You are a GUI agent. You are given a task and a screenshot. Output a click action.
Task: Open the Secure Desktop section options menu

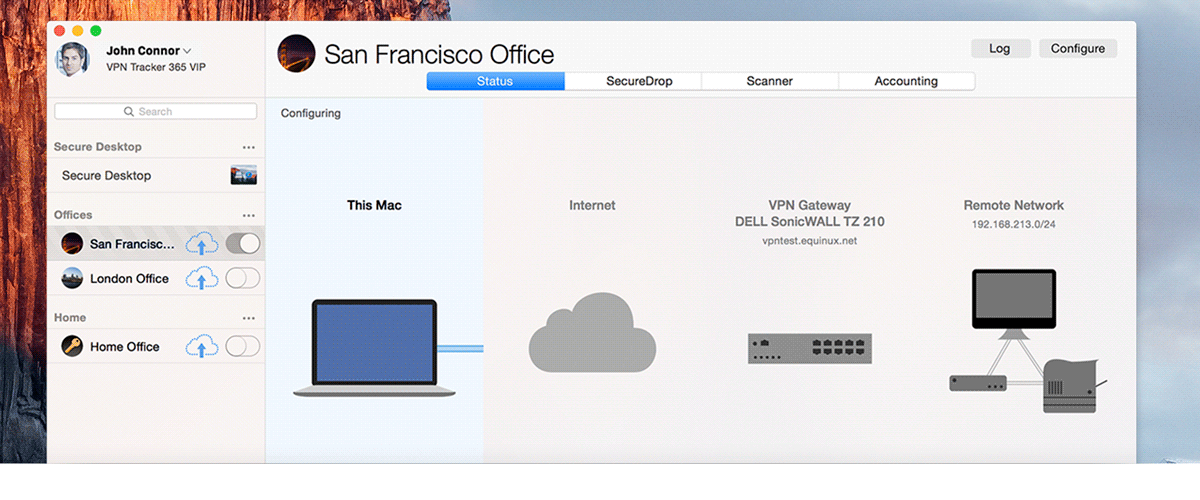[248, 147]
